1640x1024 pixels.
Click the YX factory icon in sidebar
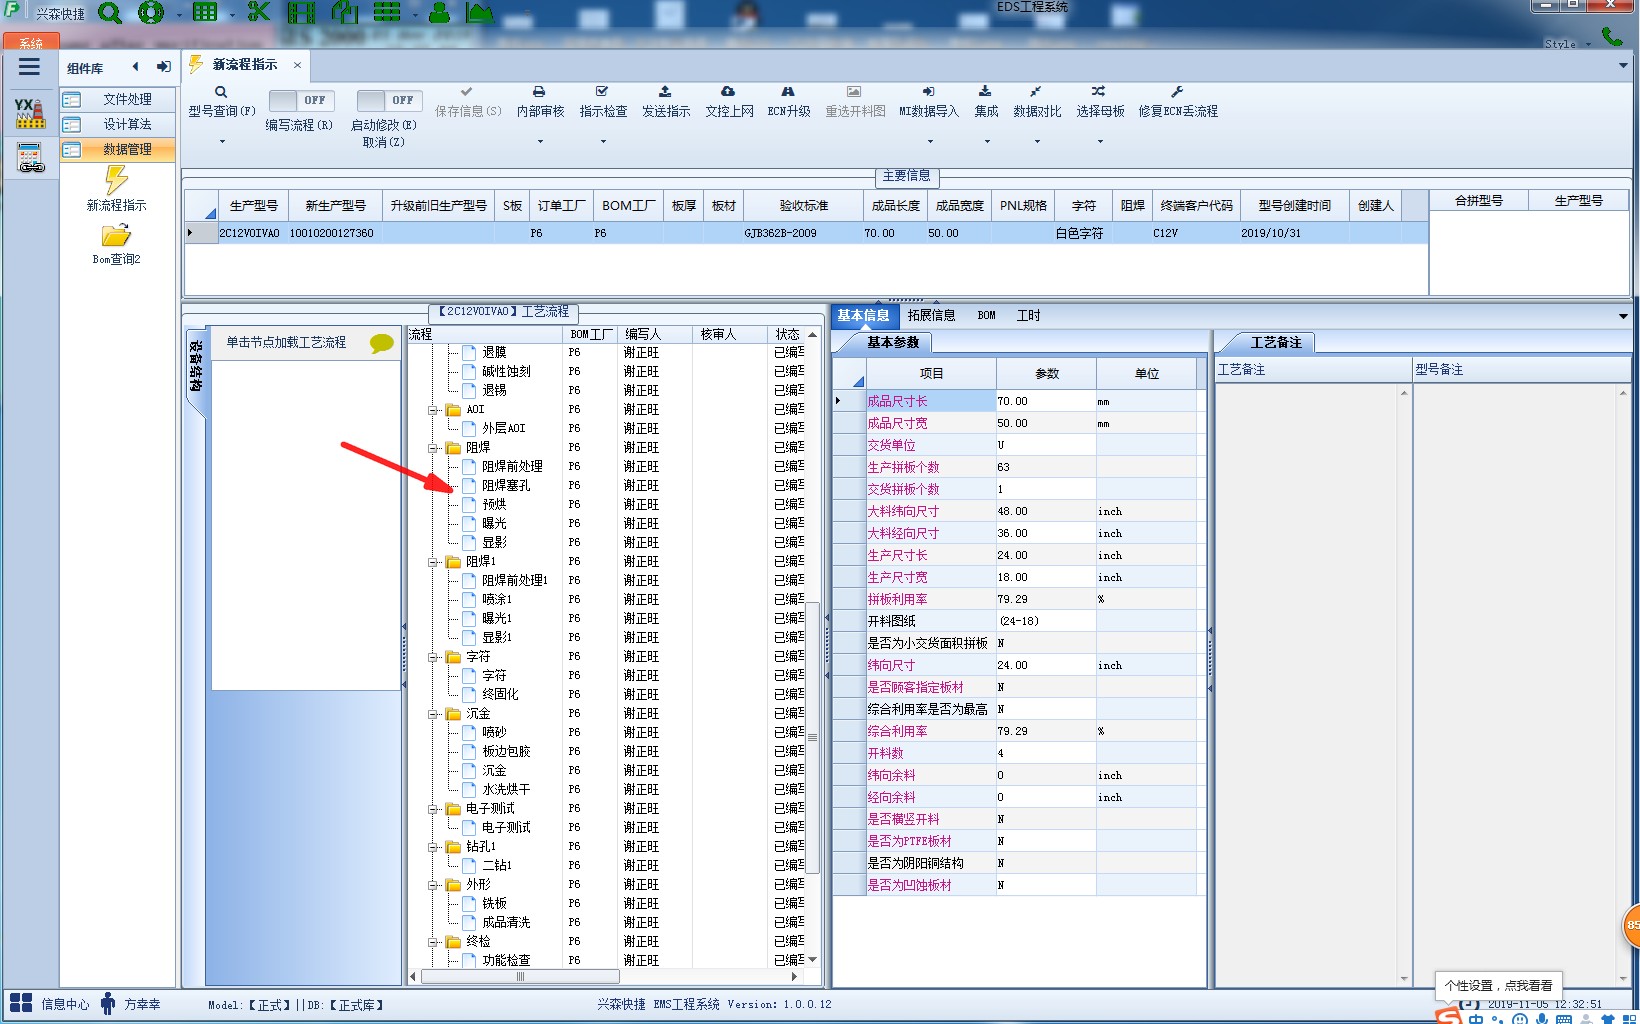pos(30,112)
